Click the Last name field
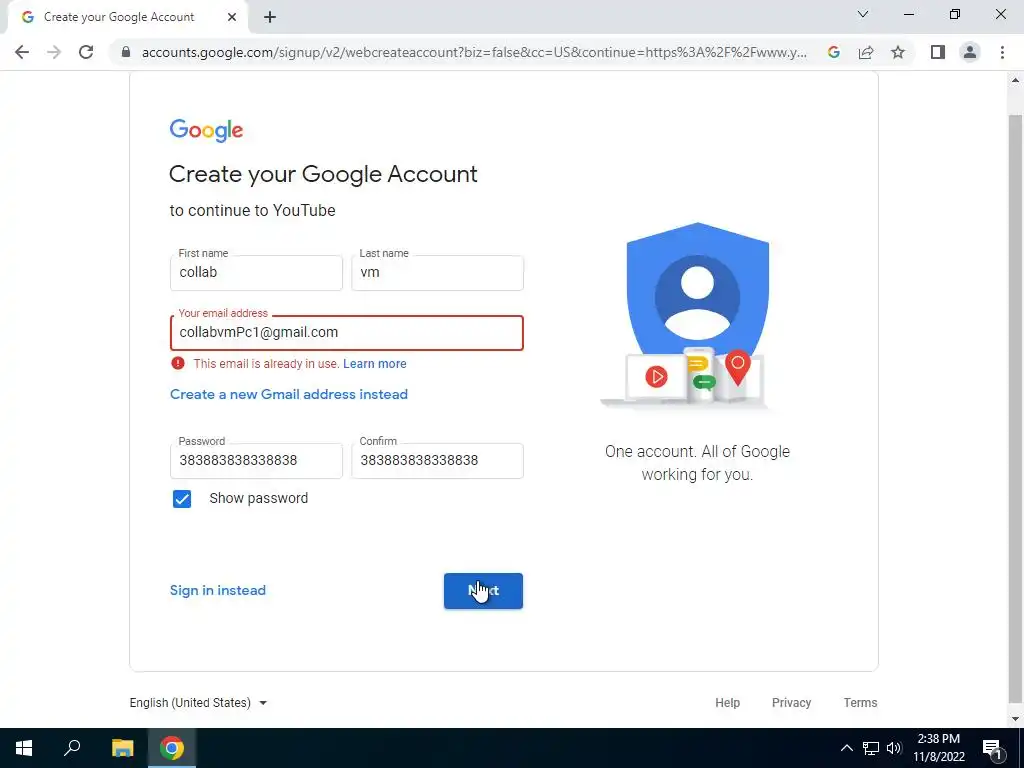This screenshot has width=1024, height=768. 437,272
